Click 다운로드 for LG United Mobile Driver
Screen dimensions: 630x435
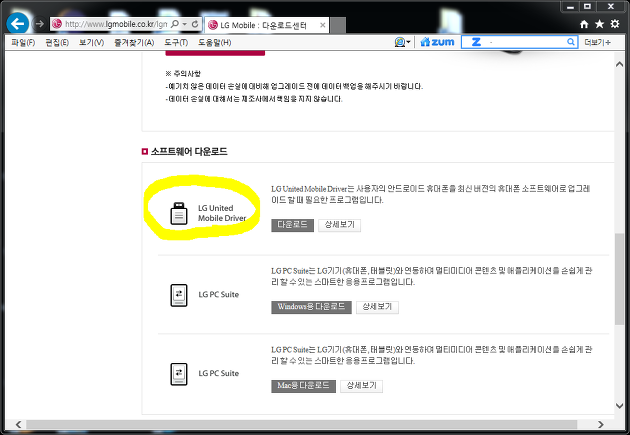(292, 225)
